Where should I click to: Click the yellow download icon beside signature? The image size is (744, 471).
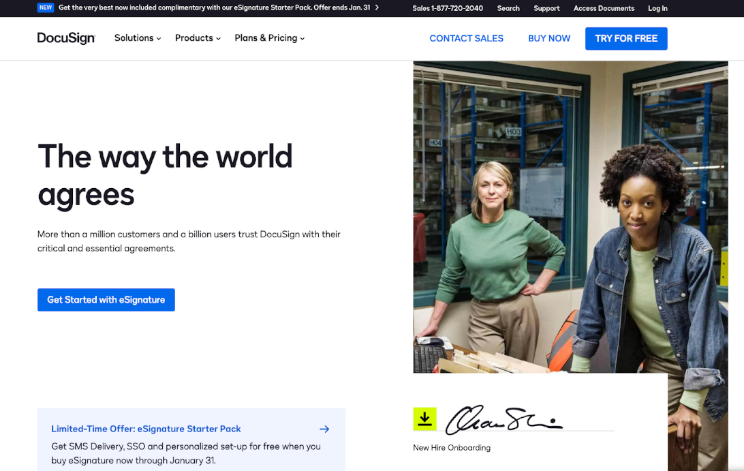tap(425, 419)
